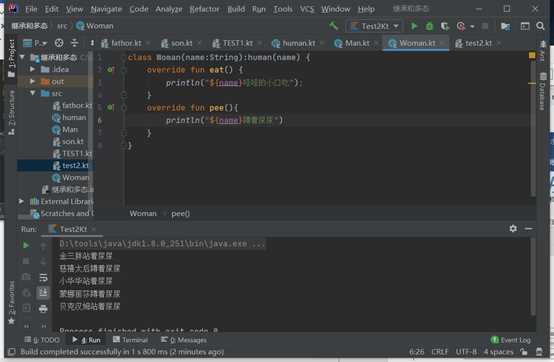Viewport: 554px width, 362px height.
Task: Open the Event Log
Action: pos(511,340)
